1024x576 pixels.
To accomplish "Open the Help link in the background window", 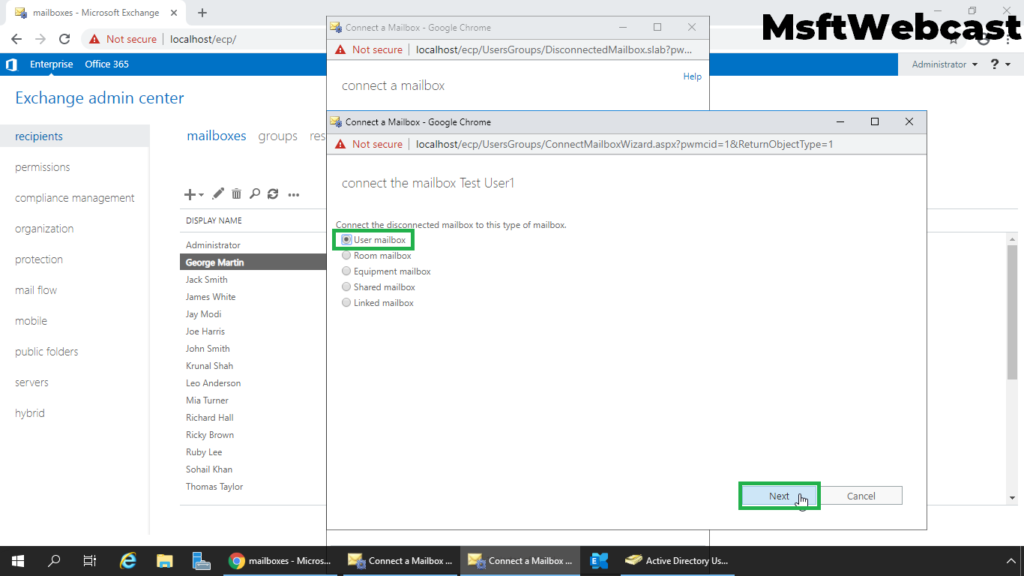I will click(x=692, y=76).
